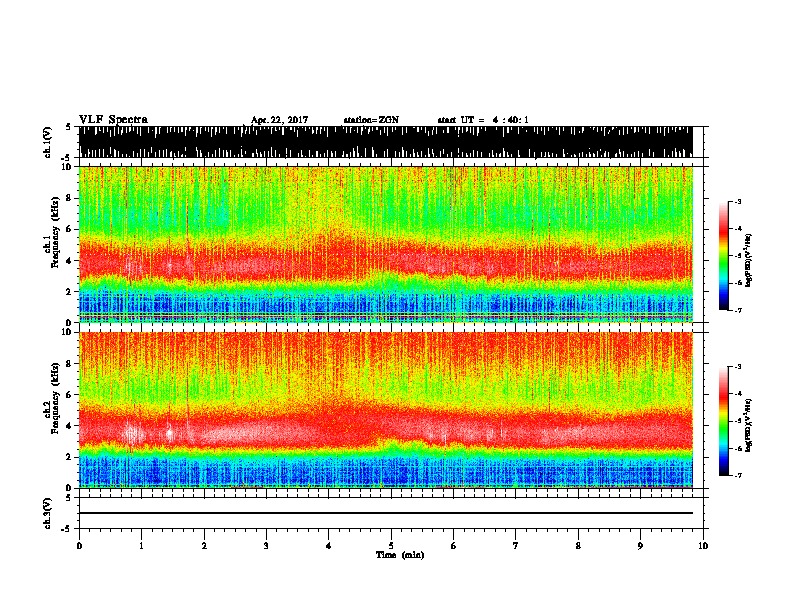The image size is (792, 612).
Task: Click the "-7" label on ch.2 colorbar
Action: click(738, 475)
